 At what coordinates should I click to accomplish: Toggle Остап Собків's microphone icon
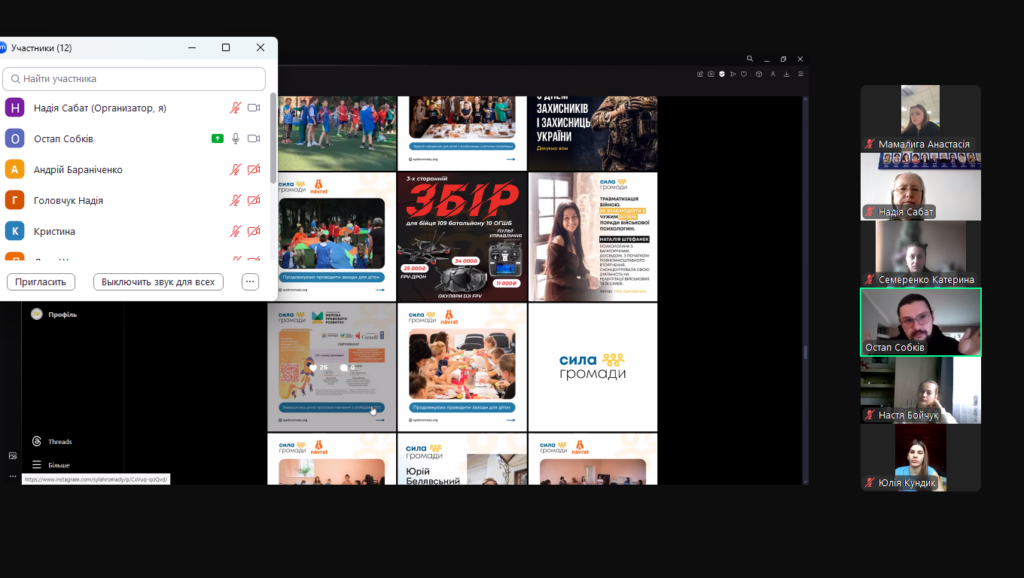pos(236,138)
